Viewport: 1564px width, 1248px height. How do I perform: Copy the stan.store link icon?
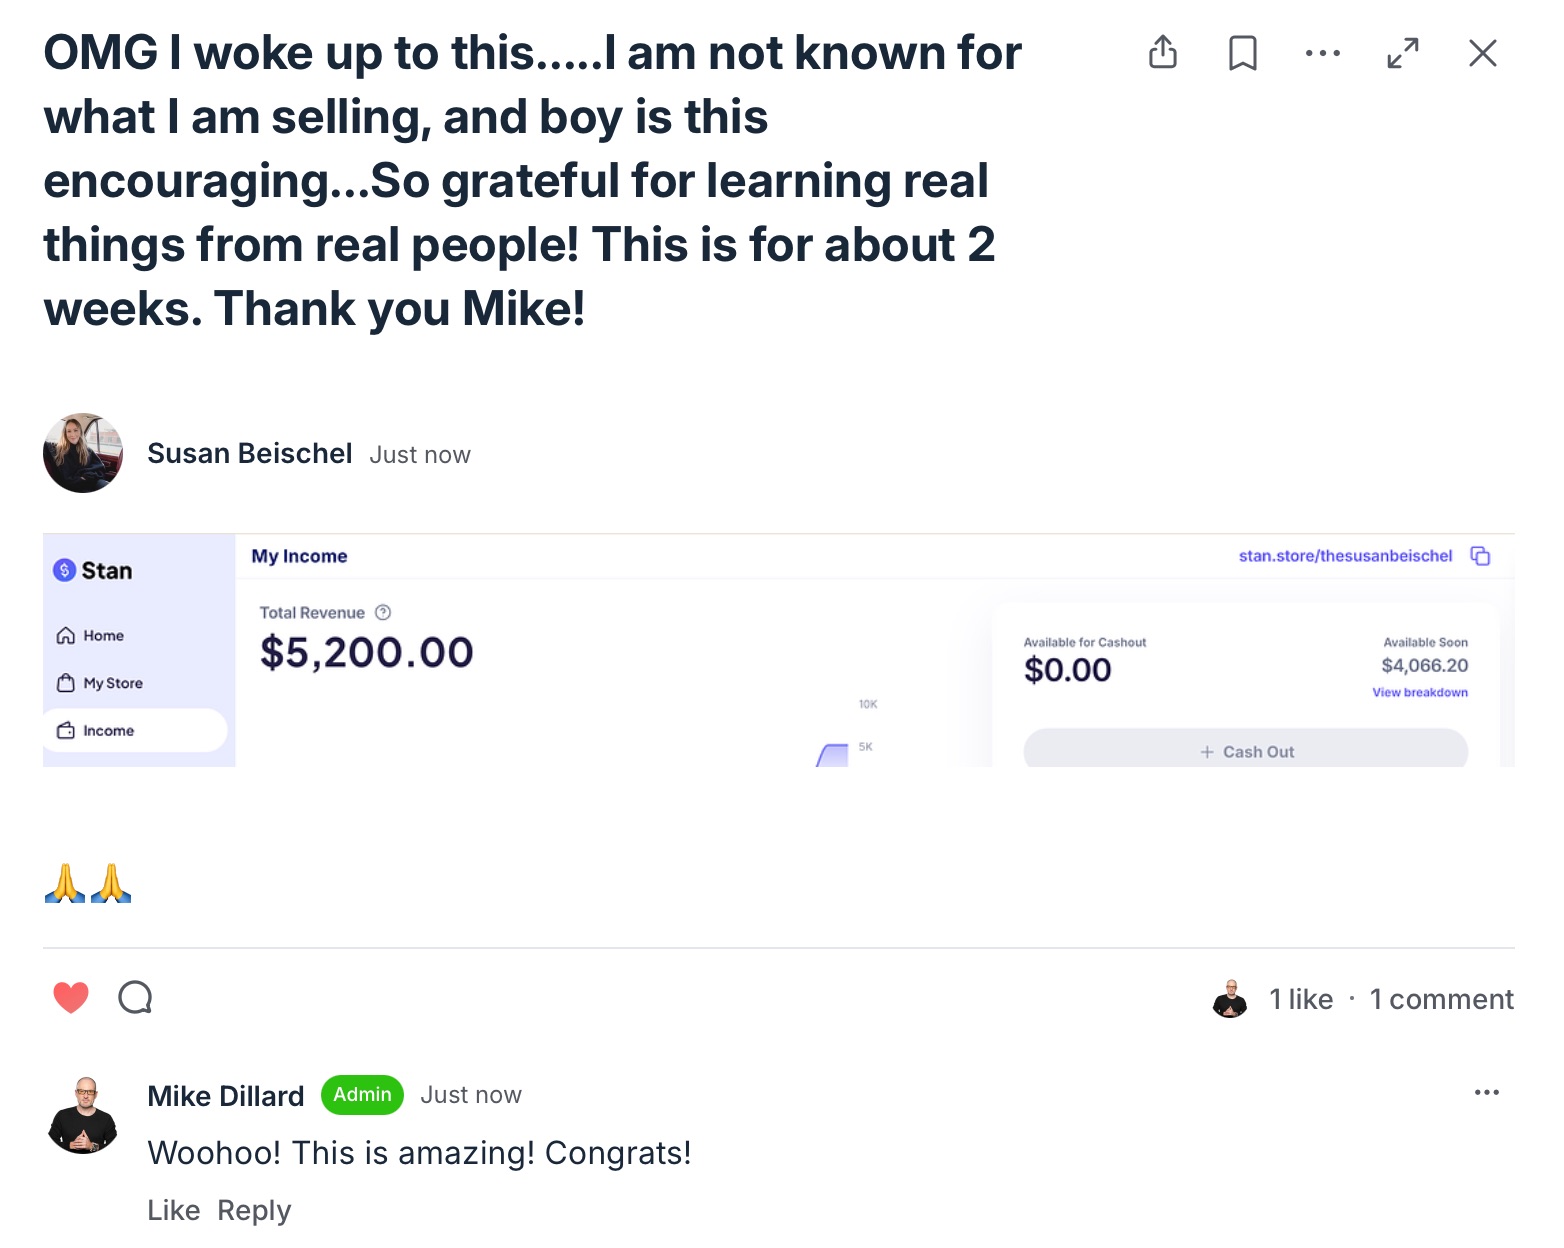click(x=1480, y=556)
